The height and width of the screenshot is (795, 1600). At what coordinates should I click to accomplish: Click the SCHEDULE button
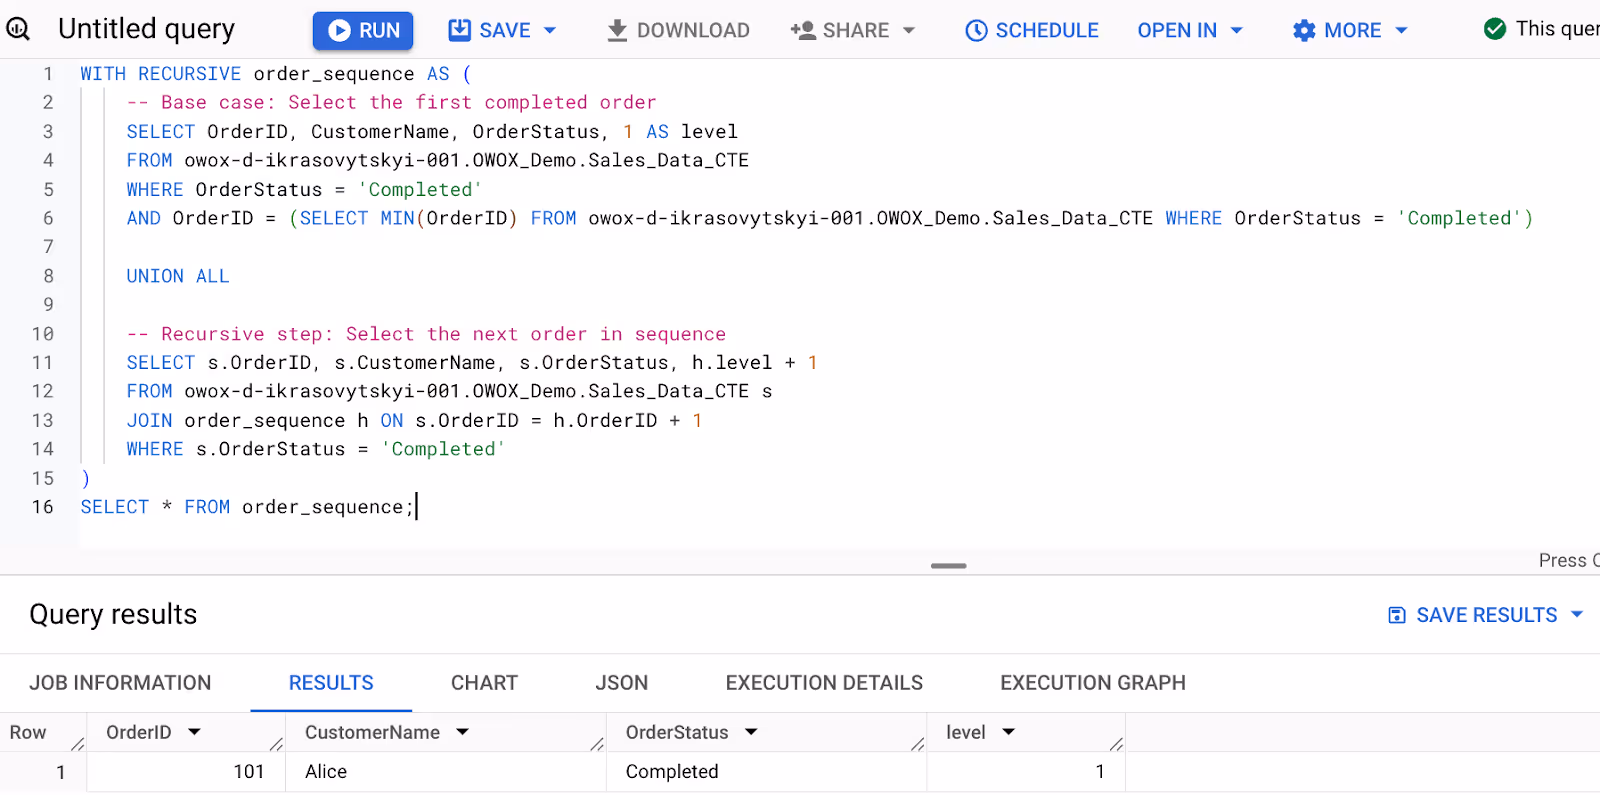[1031, 30]
